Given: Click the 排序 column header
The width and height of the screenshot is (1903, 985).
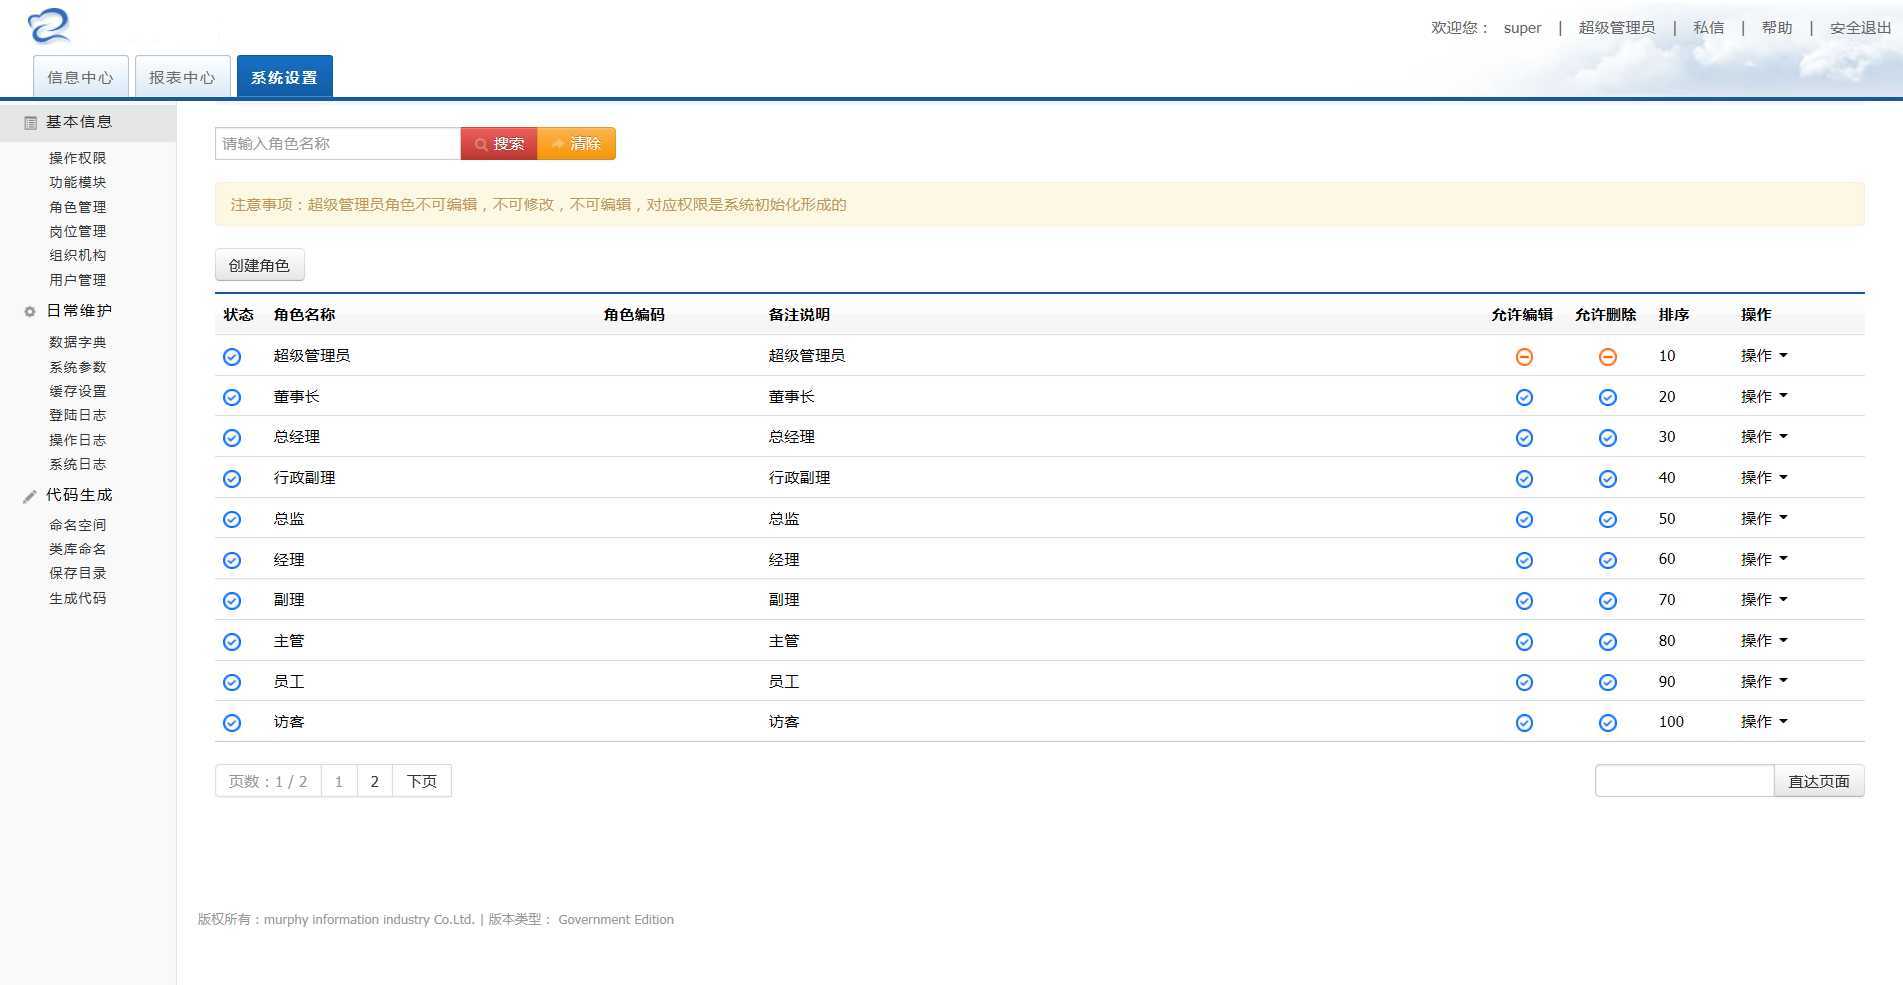Looking at the screenshot, I should pyautogui.click(x=1674, y=315).
